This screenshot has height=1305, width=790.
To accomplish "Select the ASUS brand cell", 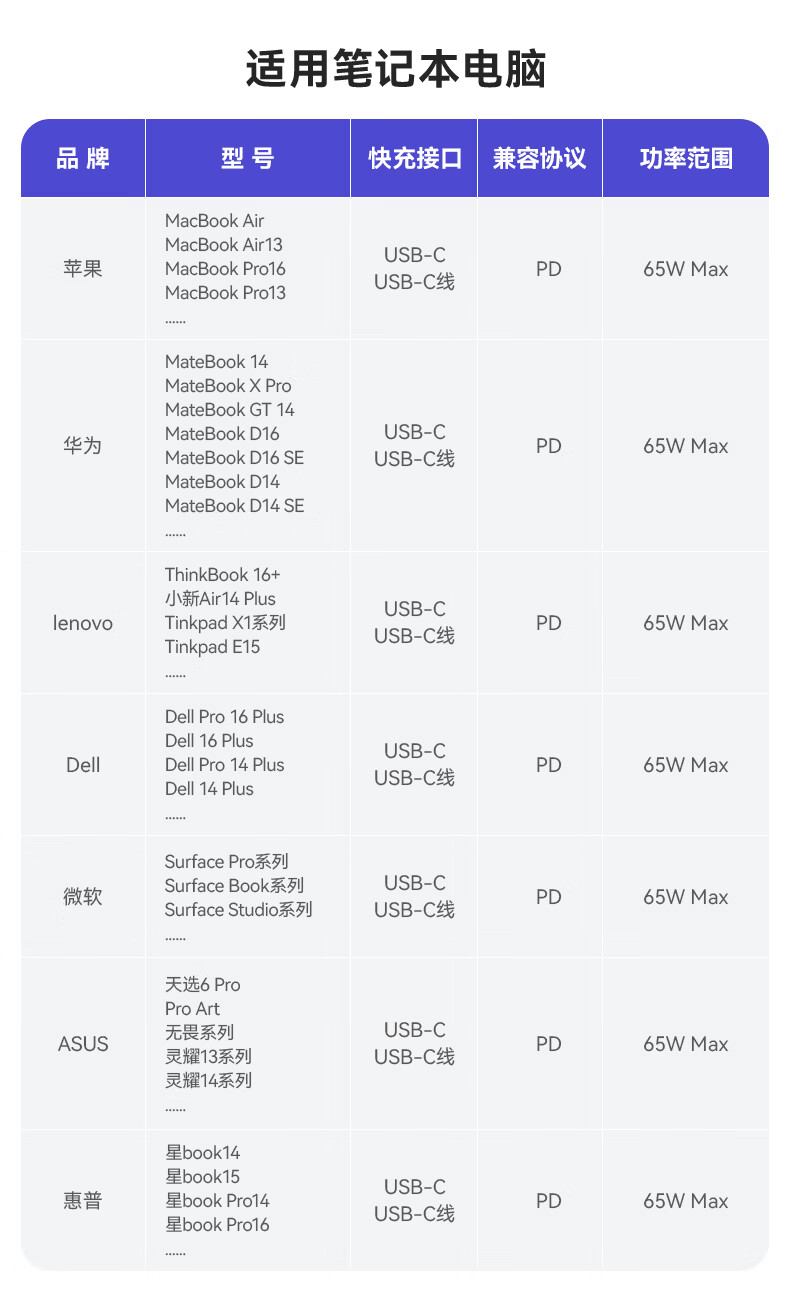I will click(x=83, y=1044).
